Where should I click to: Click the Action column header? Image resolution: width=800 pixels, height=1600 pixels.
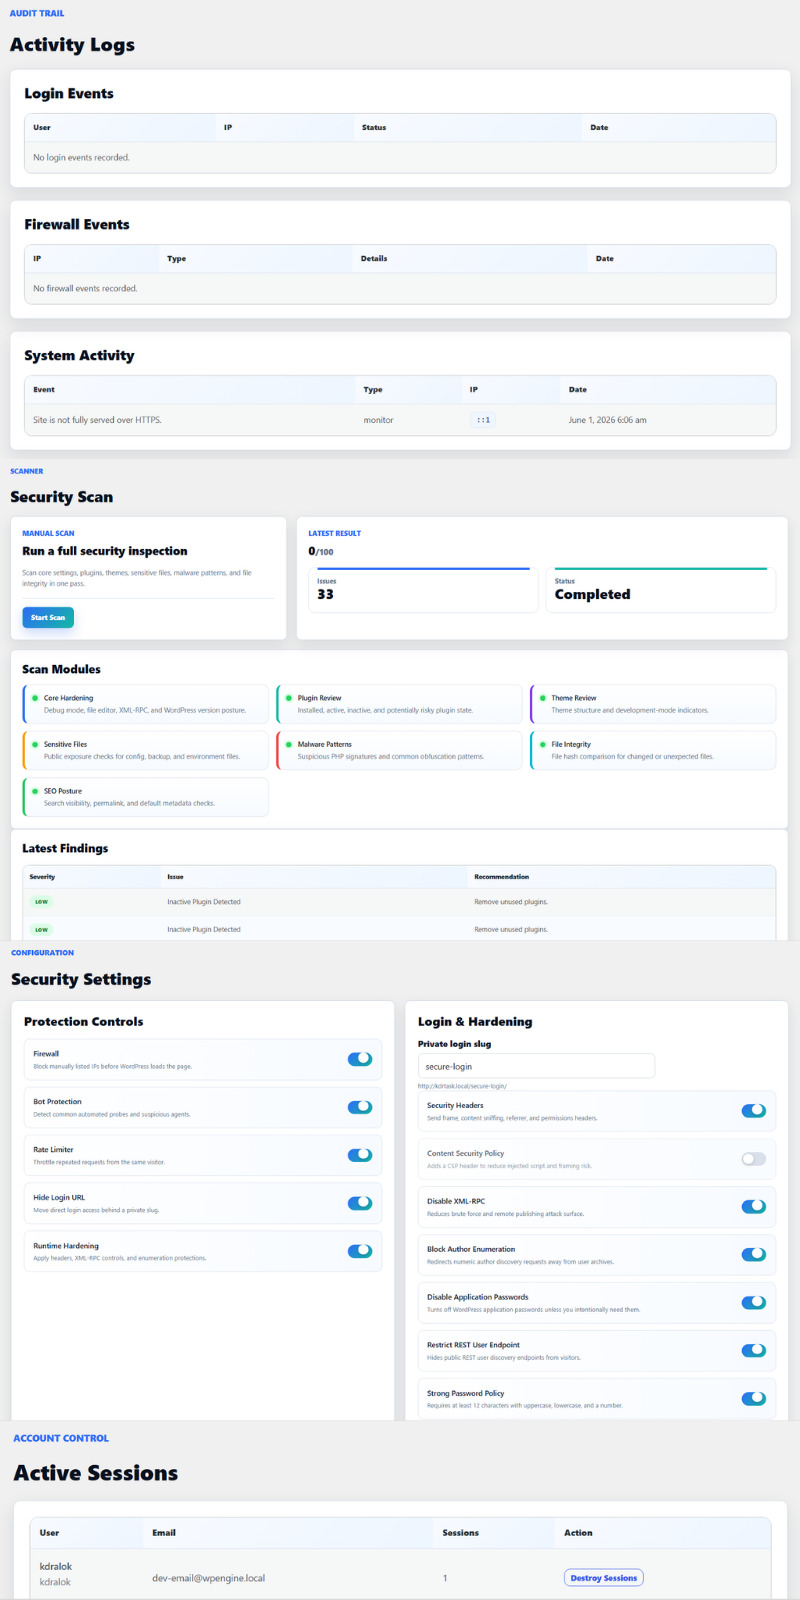[x=578, y=1533]
